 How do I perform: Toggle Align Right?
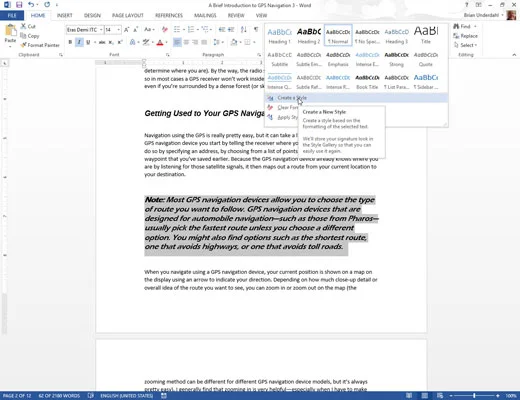coord(195,42)
